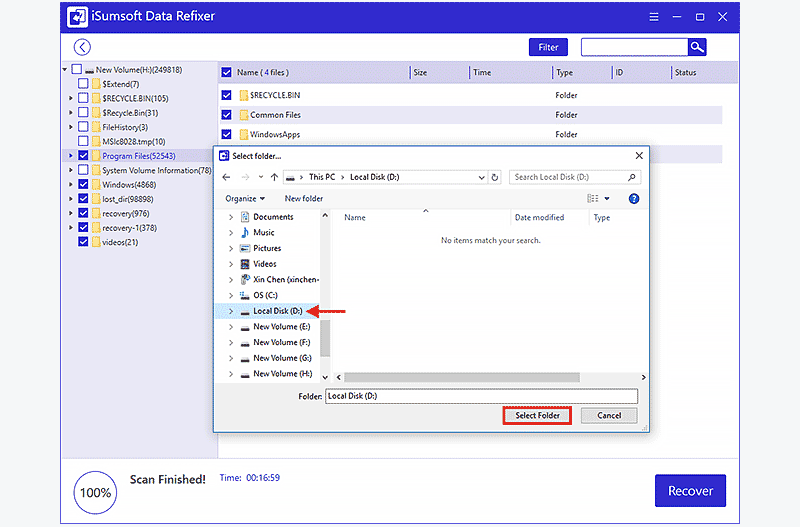The height and width of the screenshot is (527, 800).
Task: Open recent locations dropdown arrow
Action: point(261,177)
